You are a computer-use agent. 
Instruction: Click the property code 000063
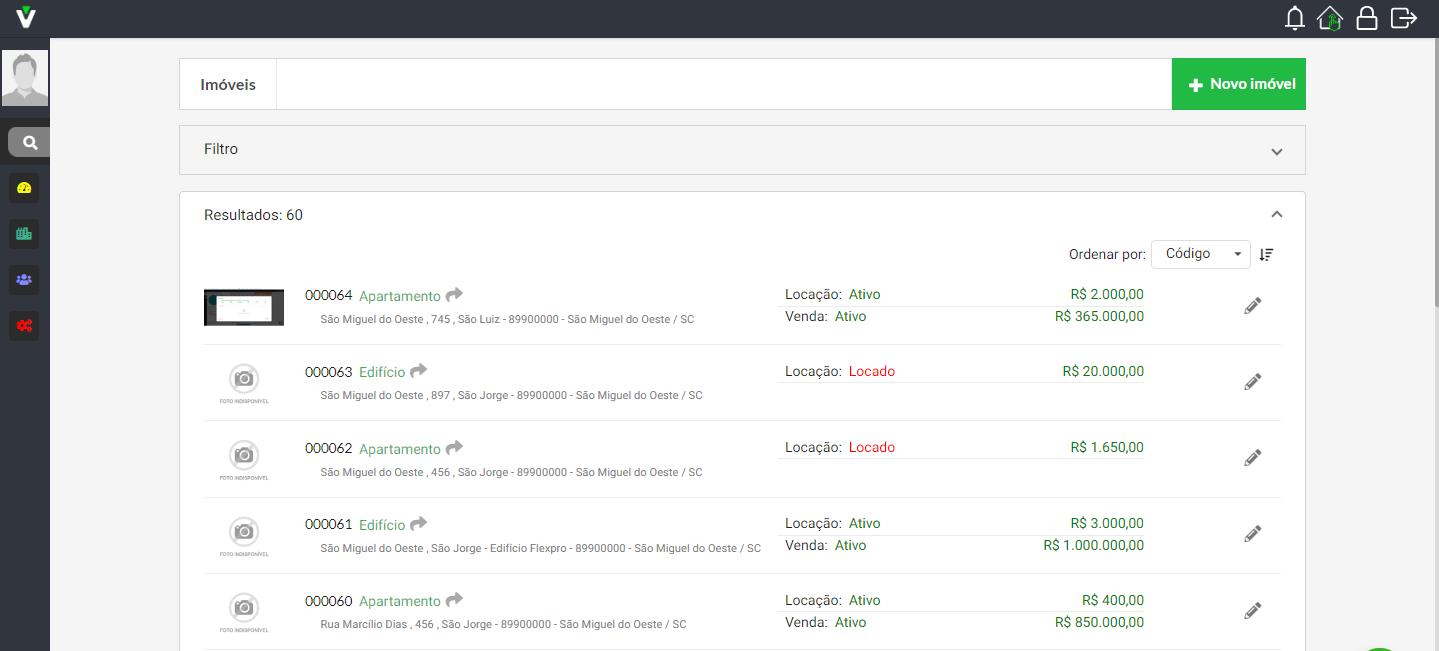pos(329,372)
